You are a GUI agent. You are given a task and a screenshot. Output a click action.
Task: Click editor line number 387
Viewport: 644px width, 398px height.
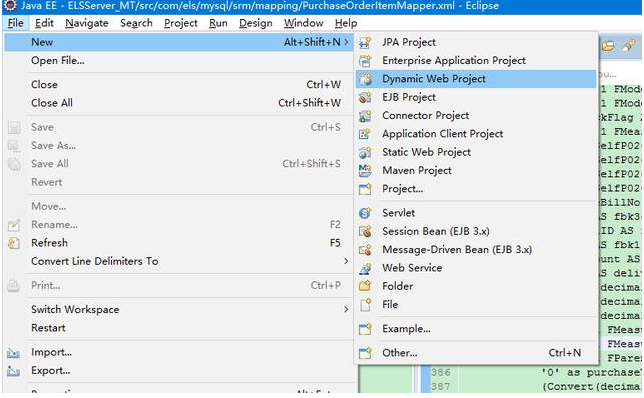pyautogui.click(x=440, y=386)
